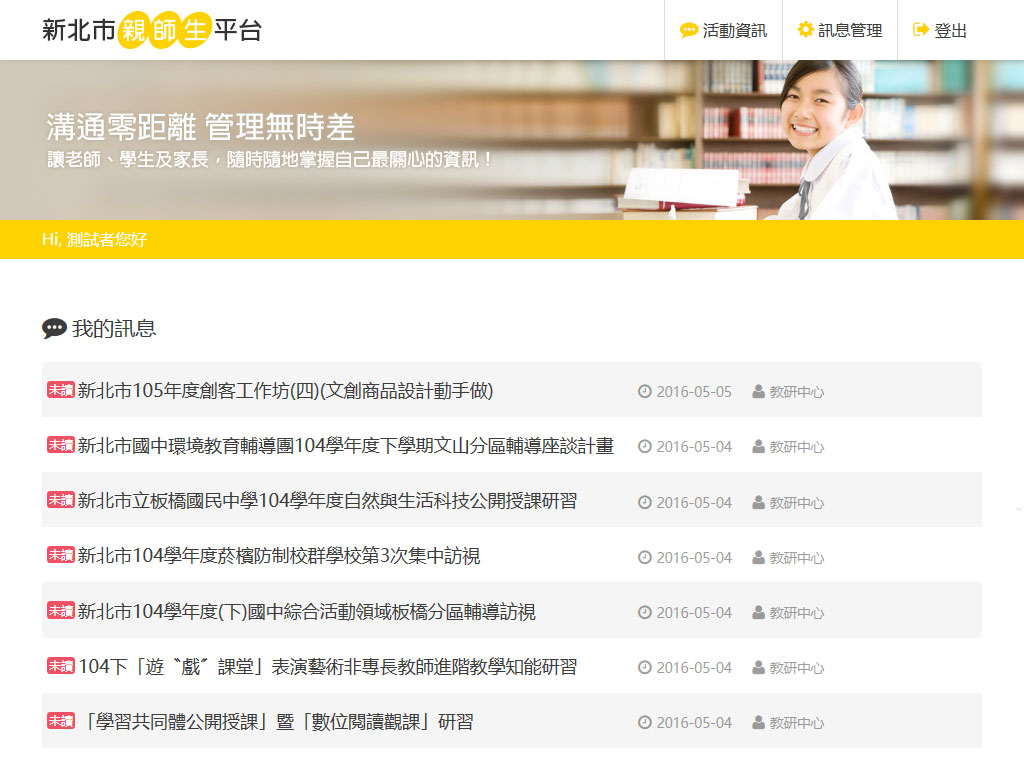Click the 未讀 badge on 環境教育輔導團 row
Screen dimensions: 1024x768
(x=61, y=445)
